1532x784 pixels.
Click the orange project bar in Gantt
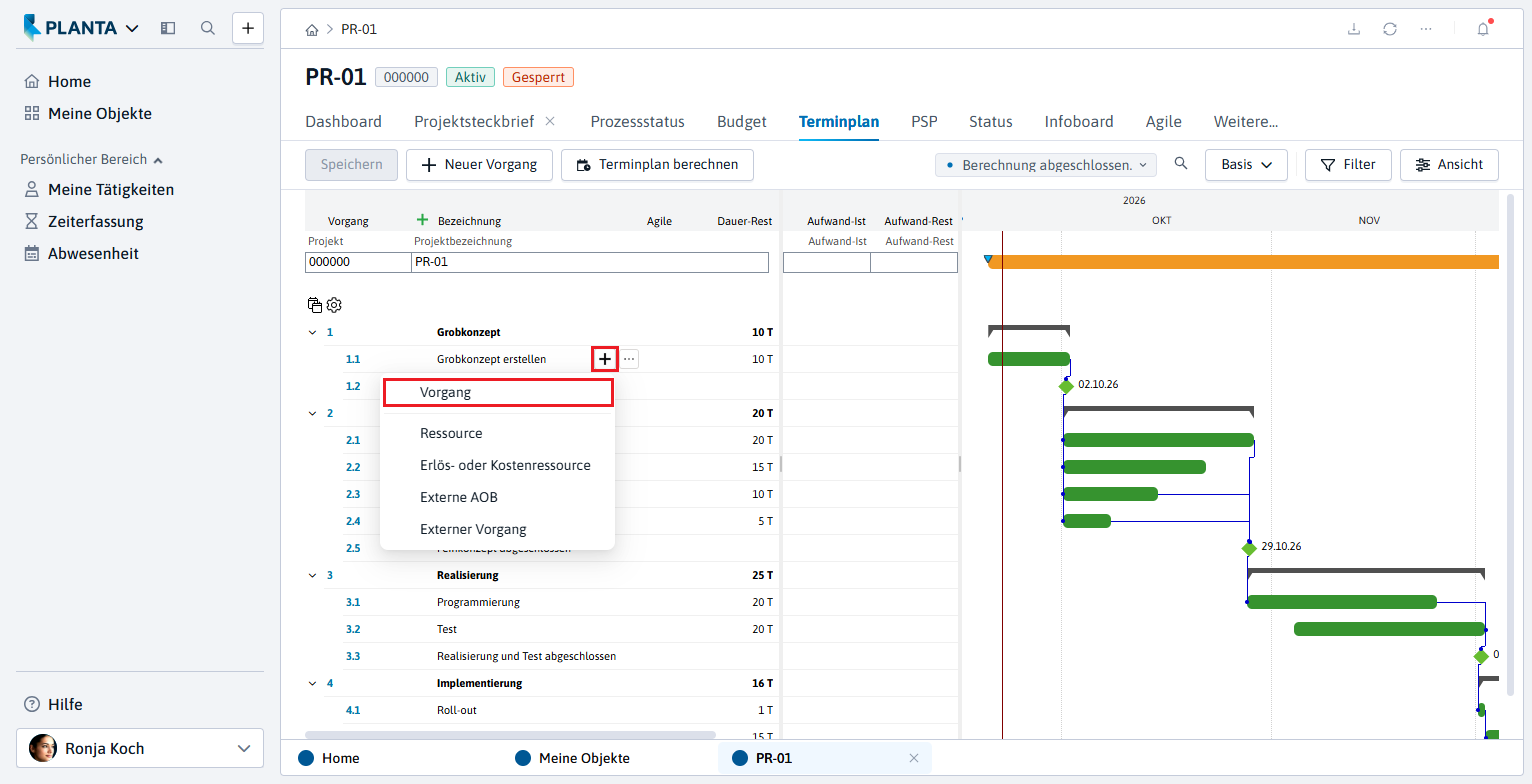pos(1243,262)
